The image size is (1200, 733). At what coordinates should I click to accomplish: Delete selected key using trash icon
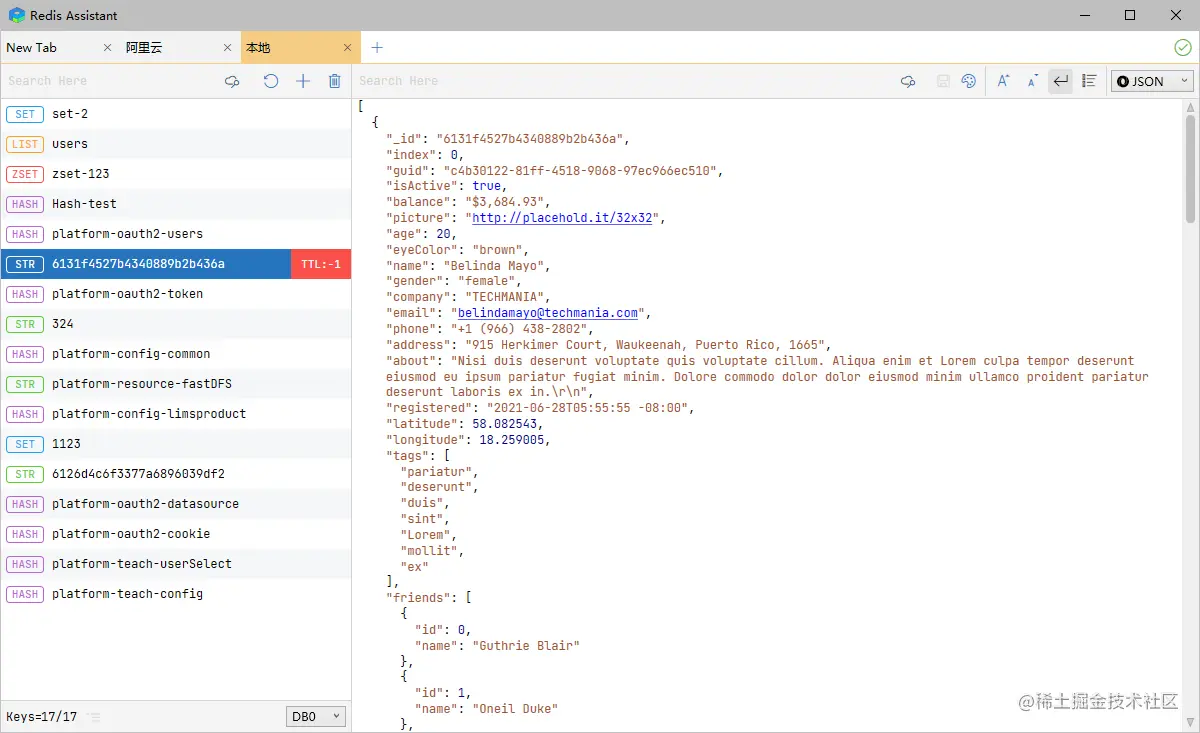pyautogui.click(x=335, y=81)
